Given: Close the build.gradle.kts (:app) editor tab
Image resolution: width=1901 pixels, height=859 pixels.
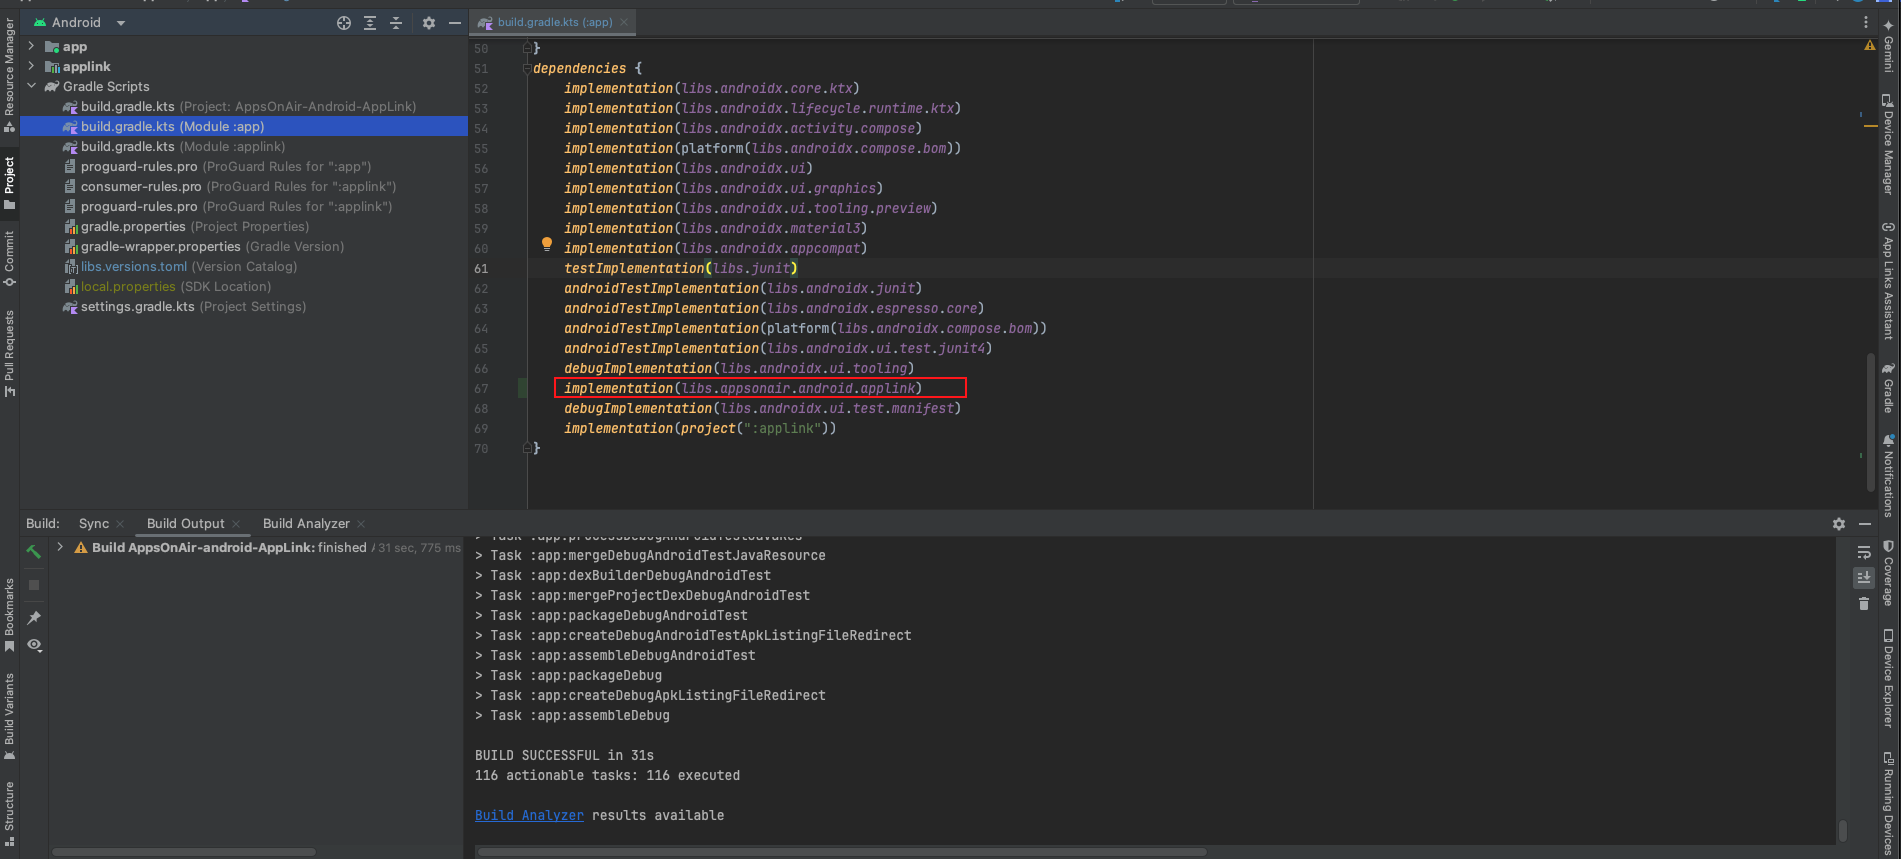Looking at the screenshot, I should [x=624, y=22].
